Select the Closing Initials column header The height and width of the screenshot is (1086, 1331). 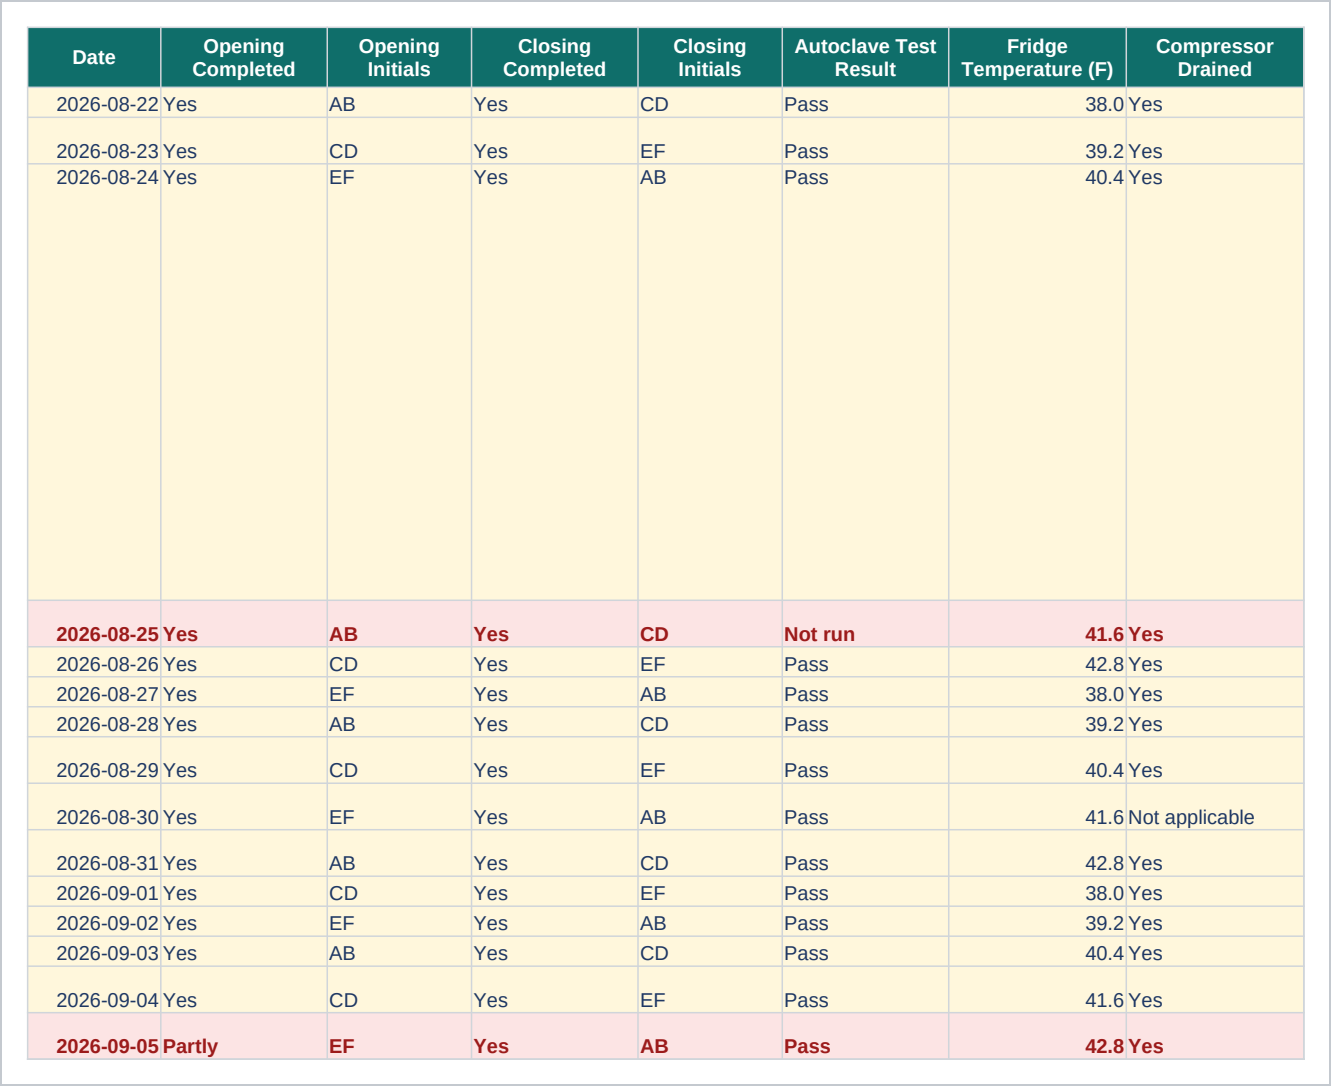tap(710, 58)
